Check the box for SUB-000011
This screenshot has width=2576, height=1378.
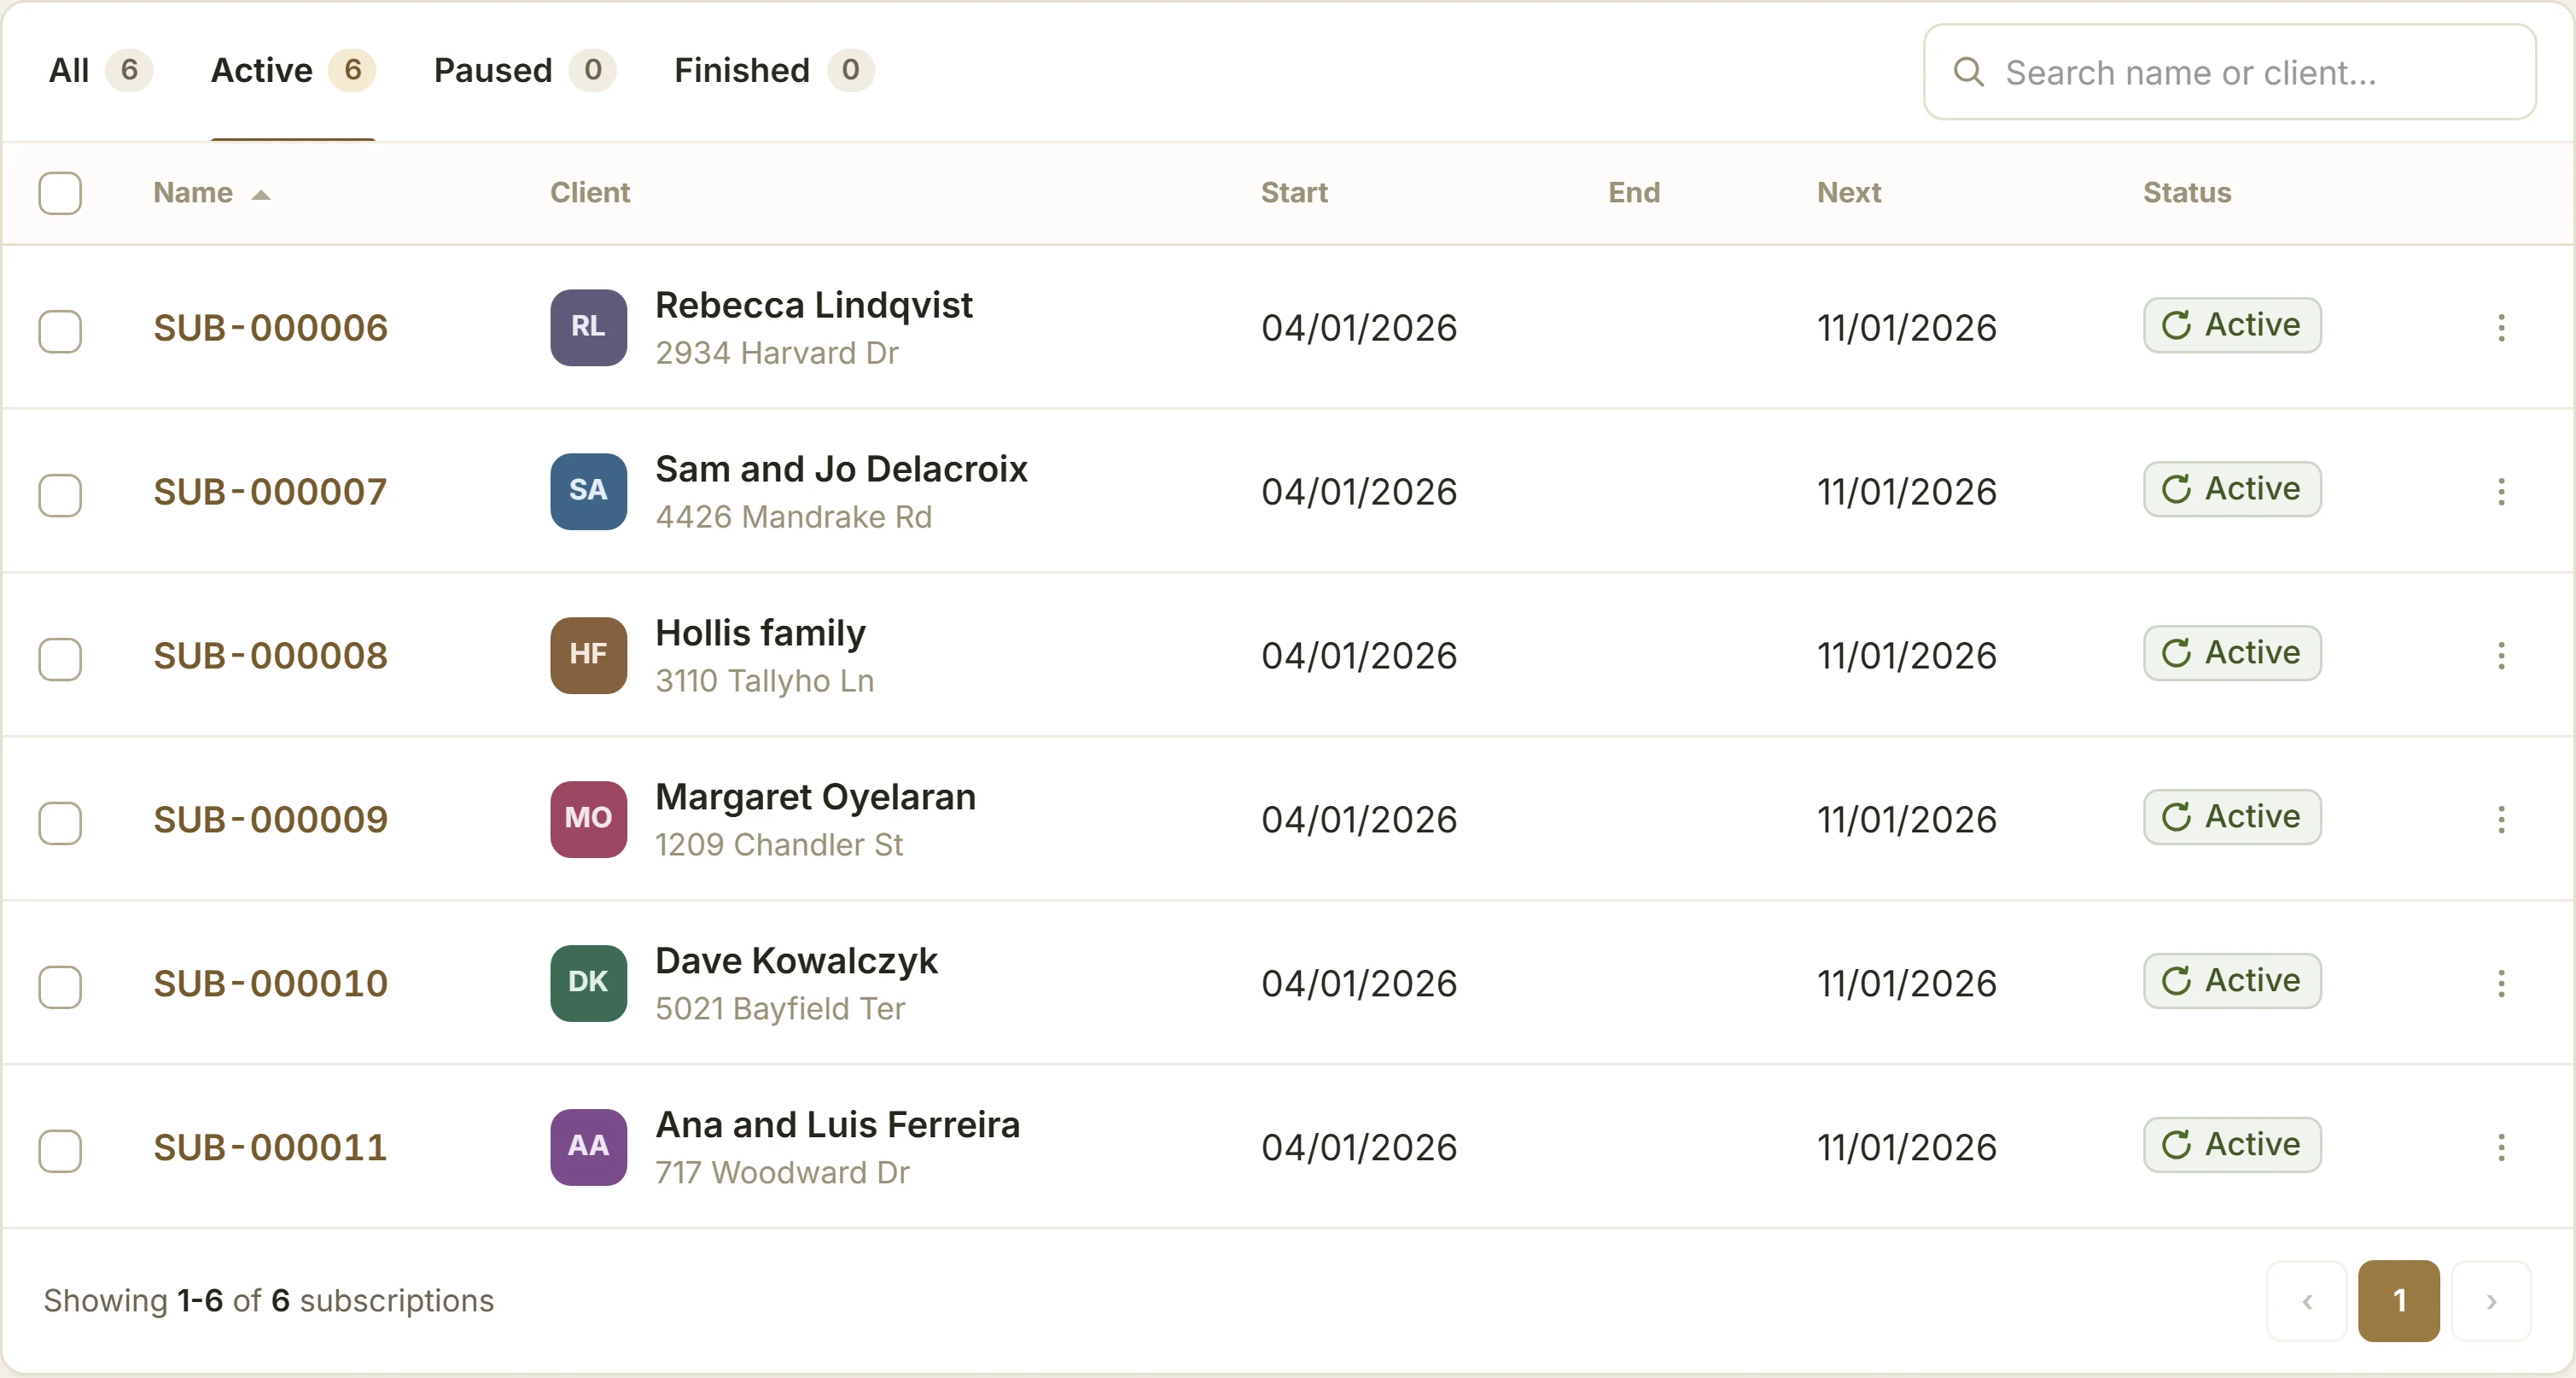pyautogui.click(x=60, y=1151)
